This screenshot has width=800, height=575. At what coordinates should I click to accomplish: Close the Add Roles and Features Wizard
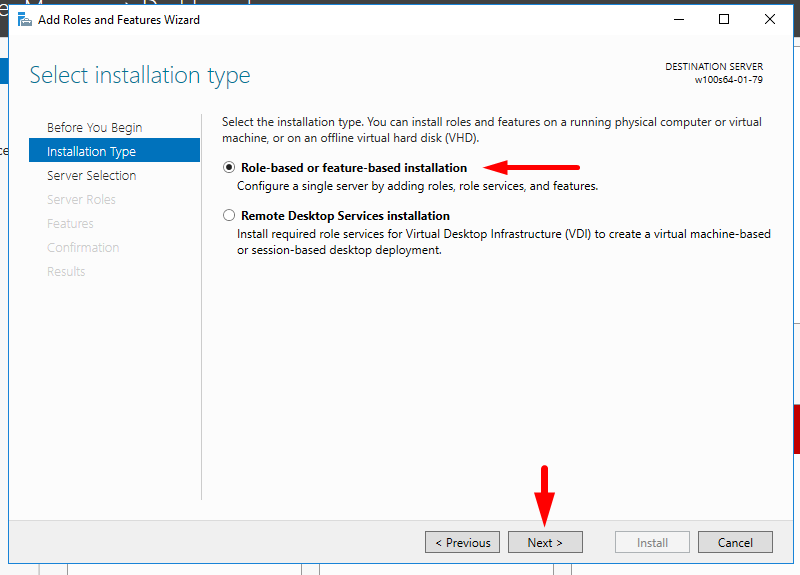point(770,19)
